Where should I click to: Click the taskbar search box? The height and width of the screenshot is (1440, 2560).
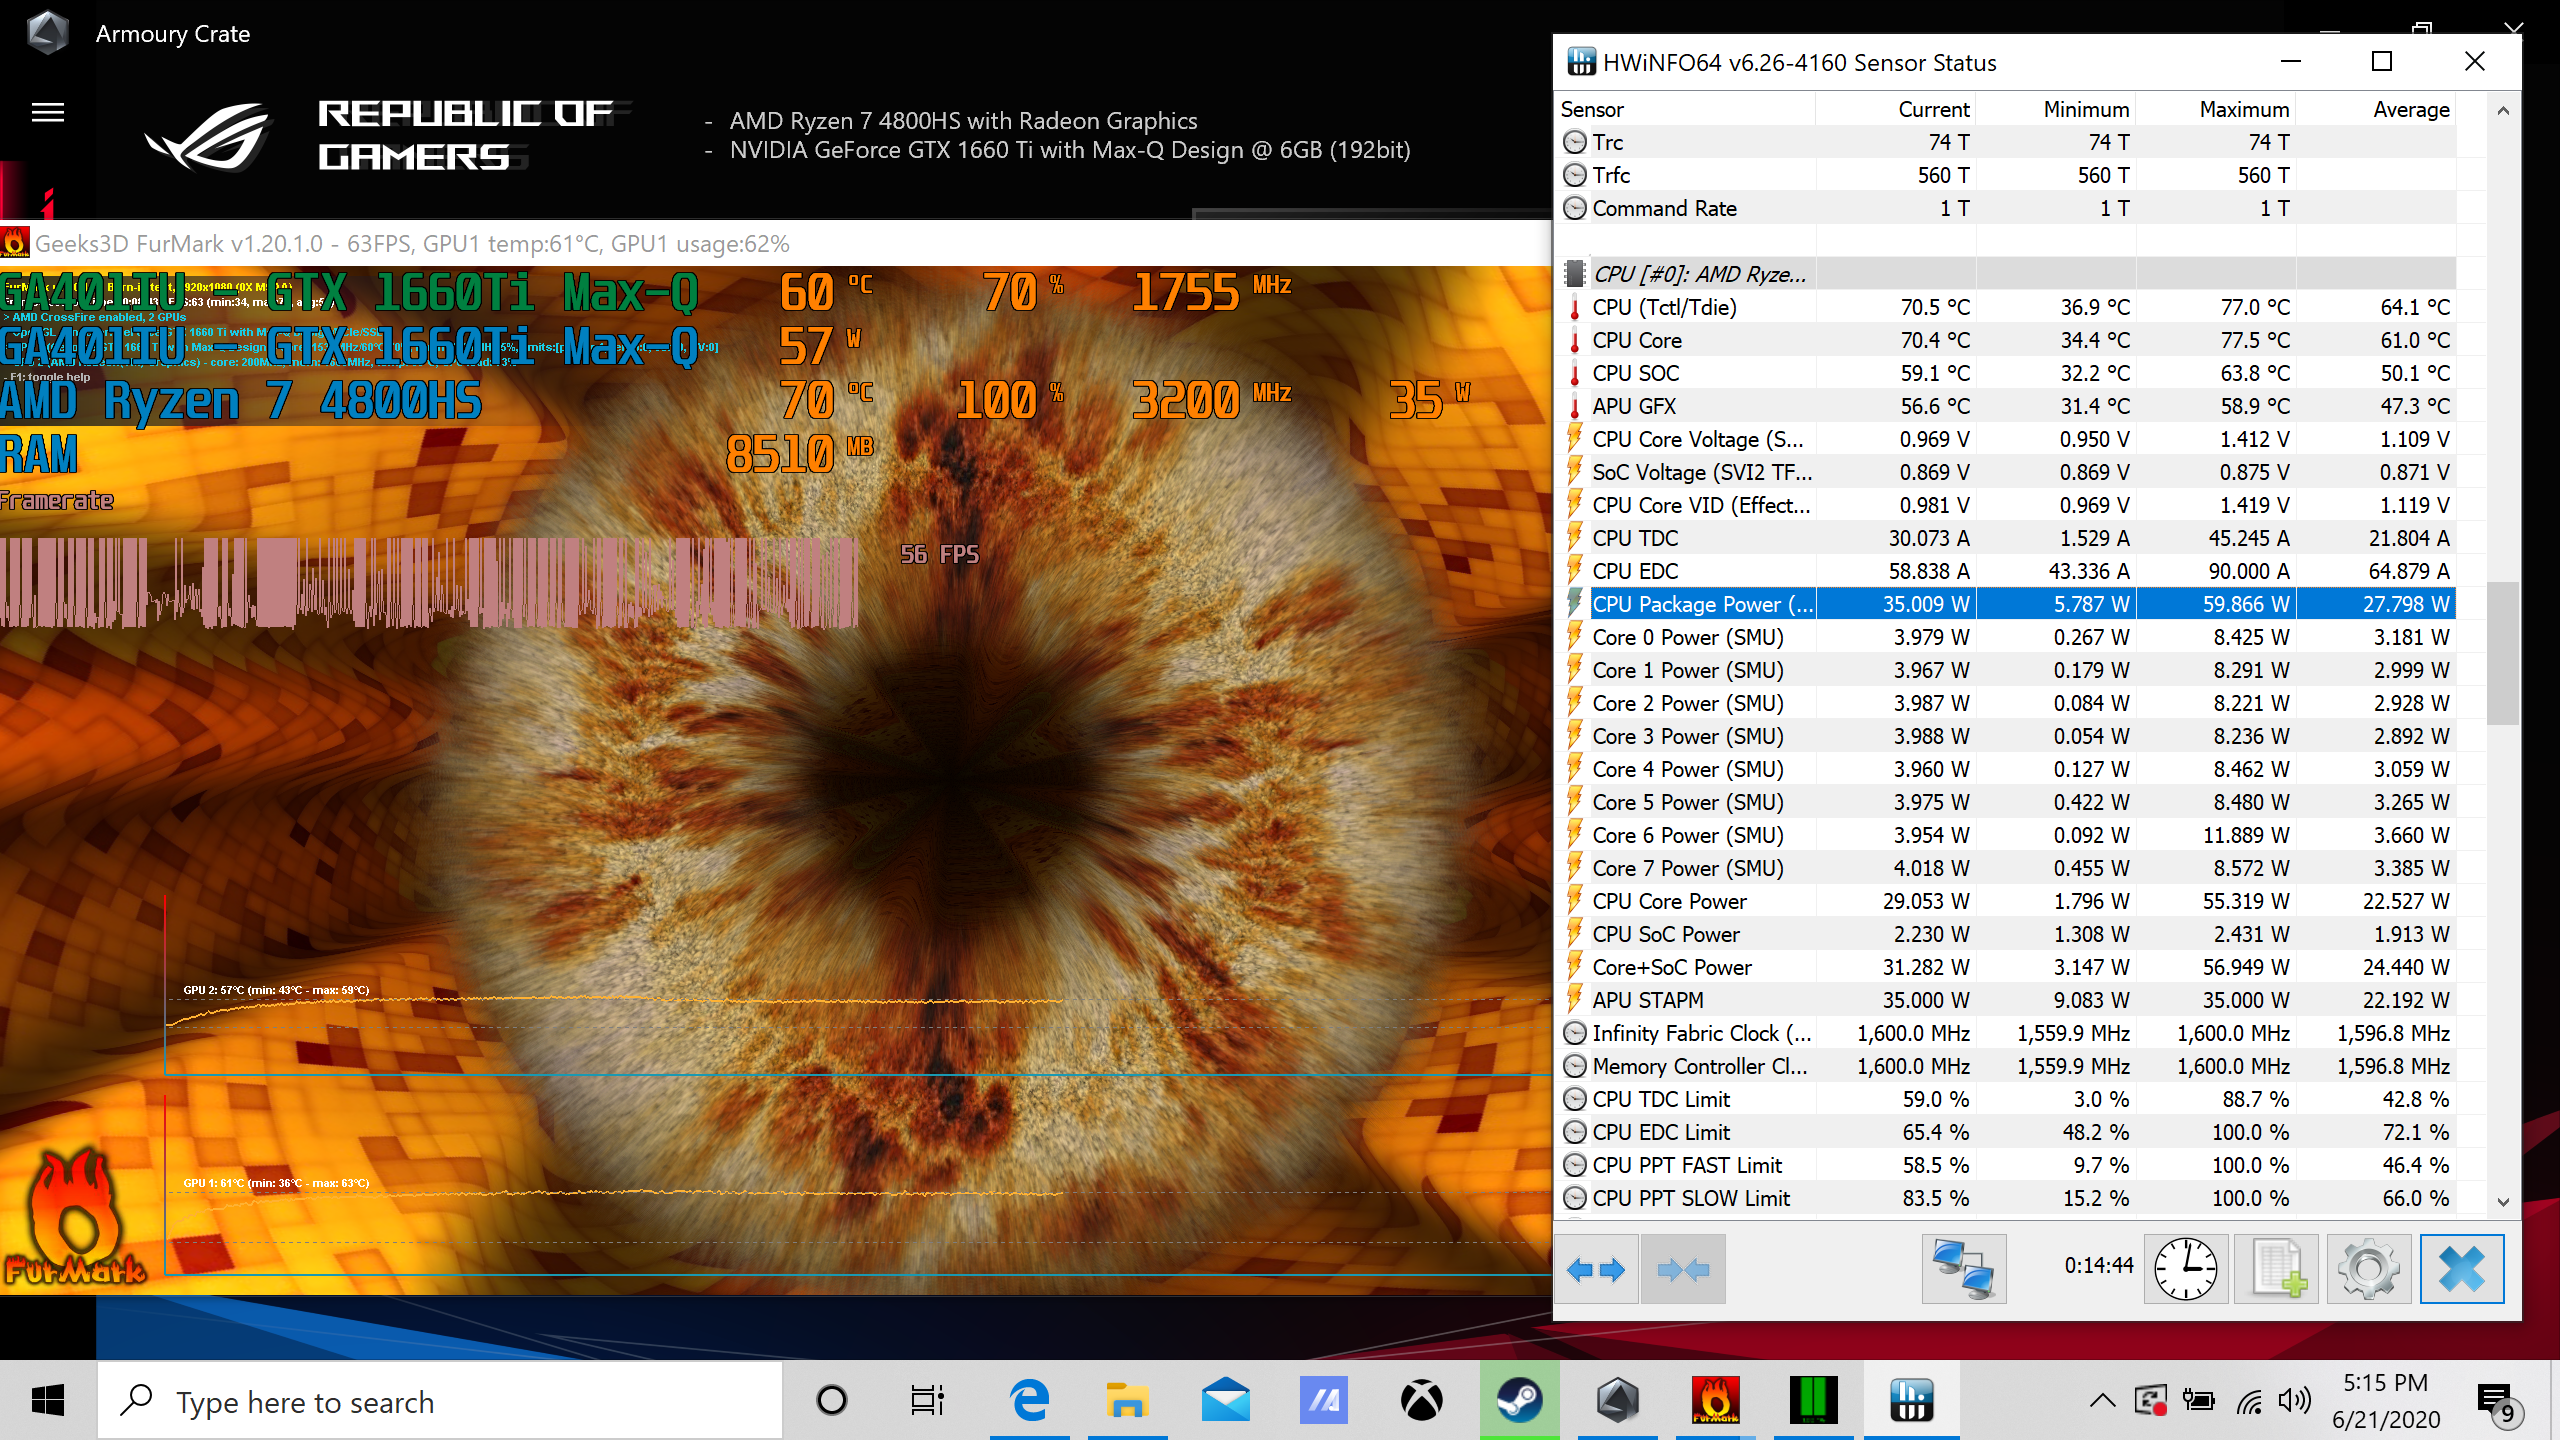click(440, 1400)
